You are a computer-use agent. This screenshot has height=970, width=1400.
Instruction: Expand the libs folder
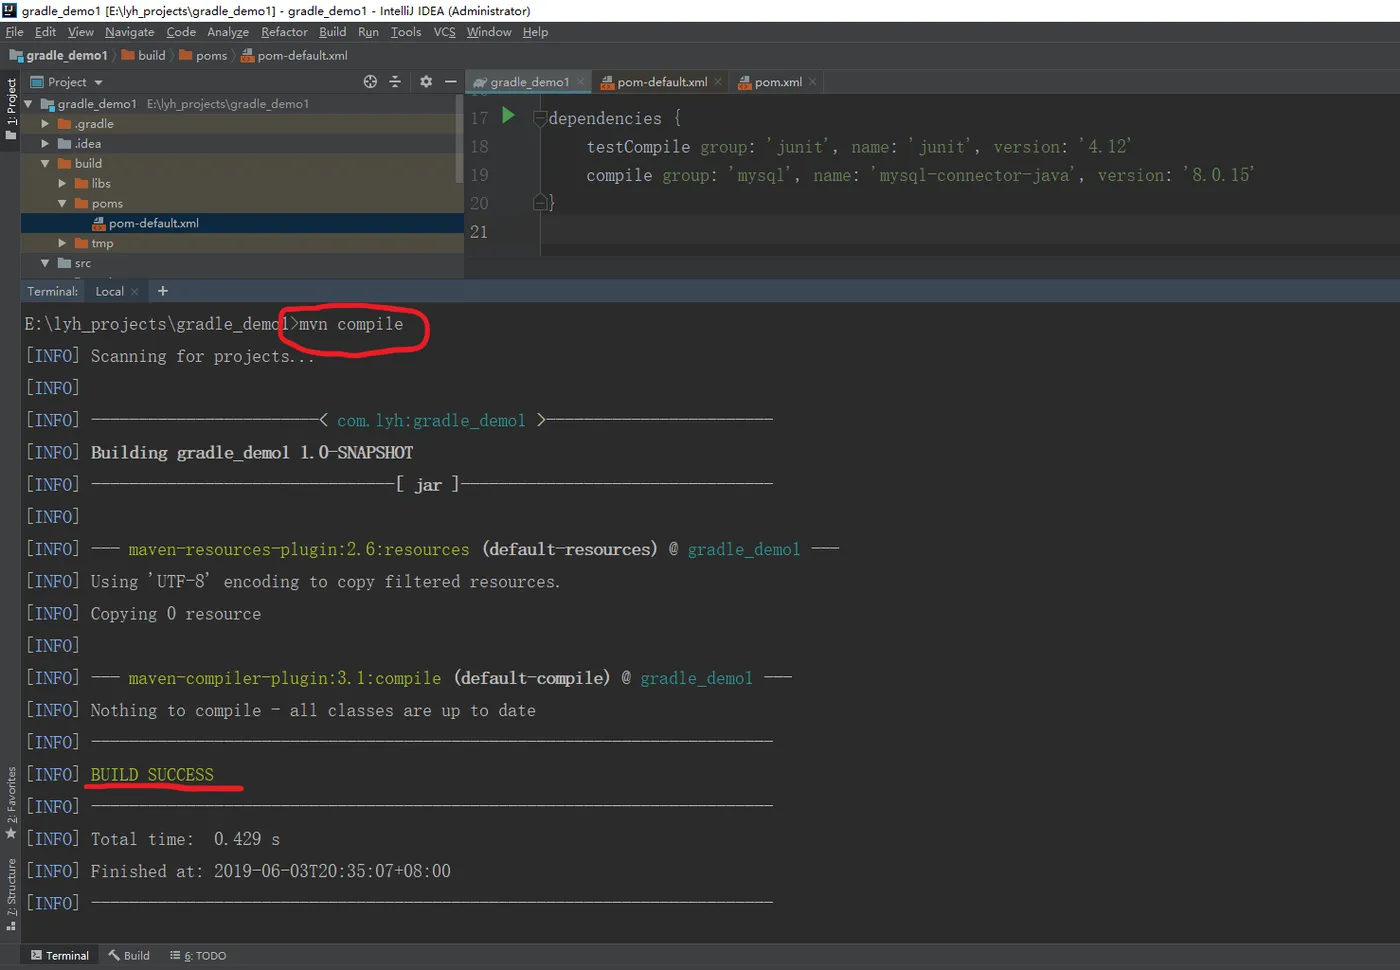62,184
